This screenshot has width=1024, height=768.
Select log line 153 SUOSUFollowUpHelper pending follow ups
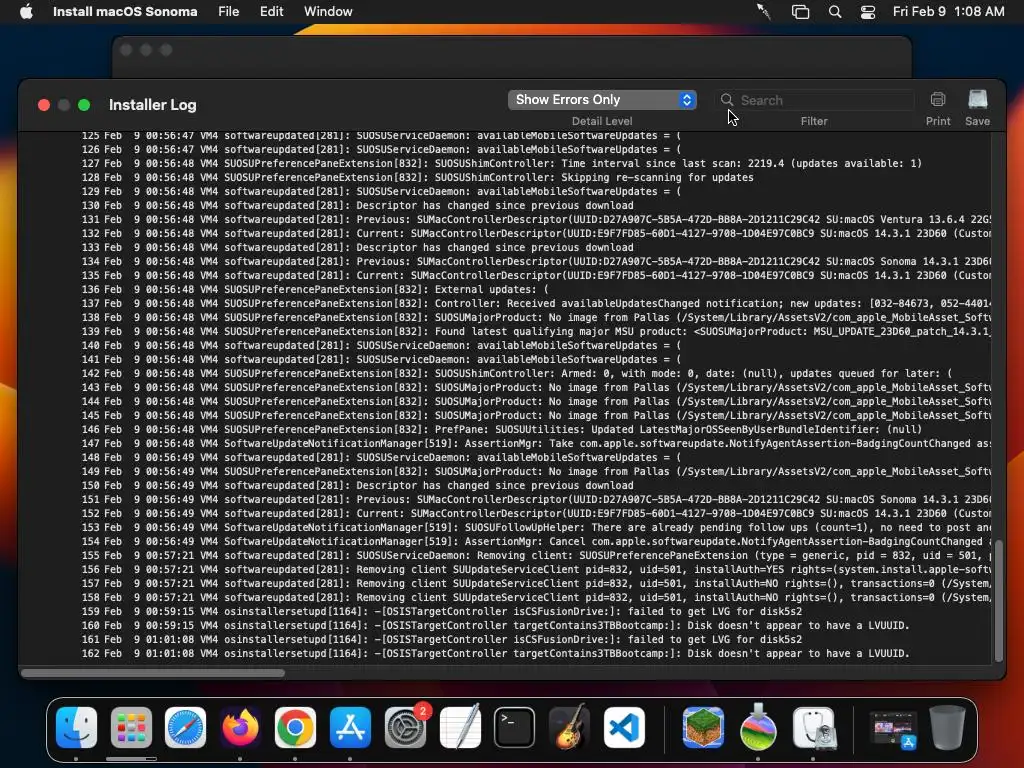point(536,528)
